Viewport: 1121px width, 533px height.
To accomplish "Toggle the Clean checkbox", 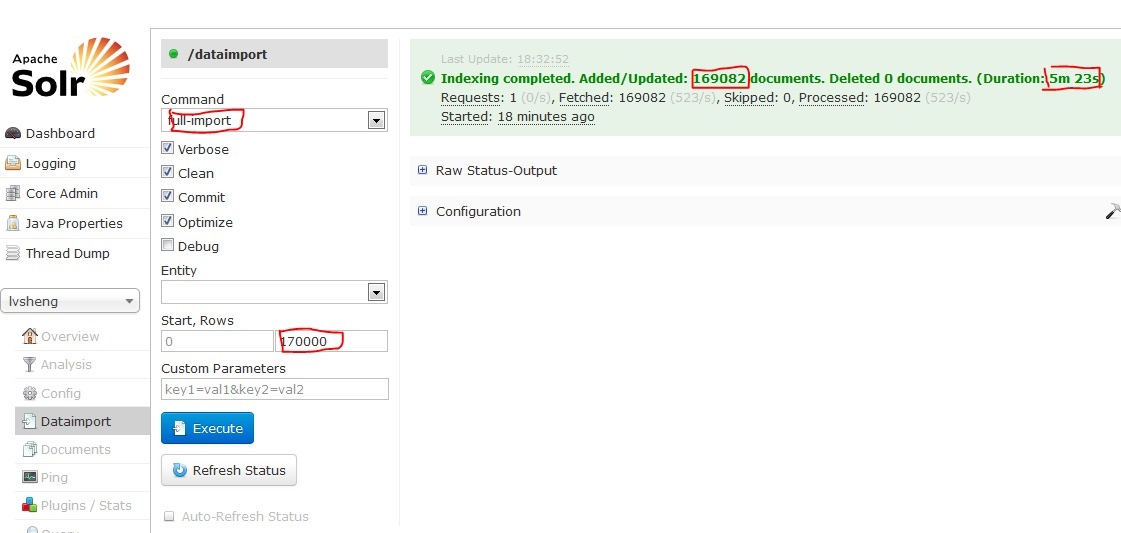I will [168, 172].
